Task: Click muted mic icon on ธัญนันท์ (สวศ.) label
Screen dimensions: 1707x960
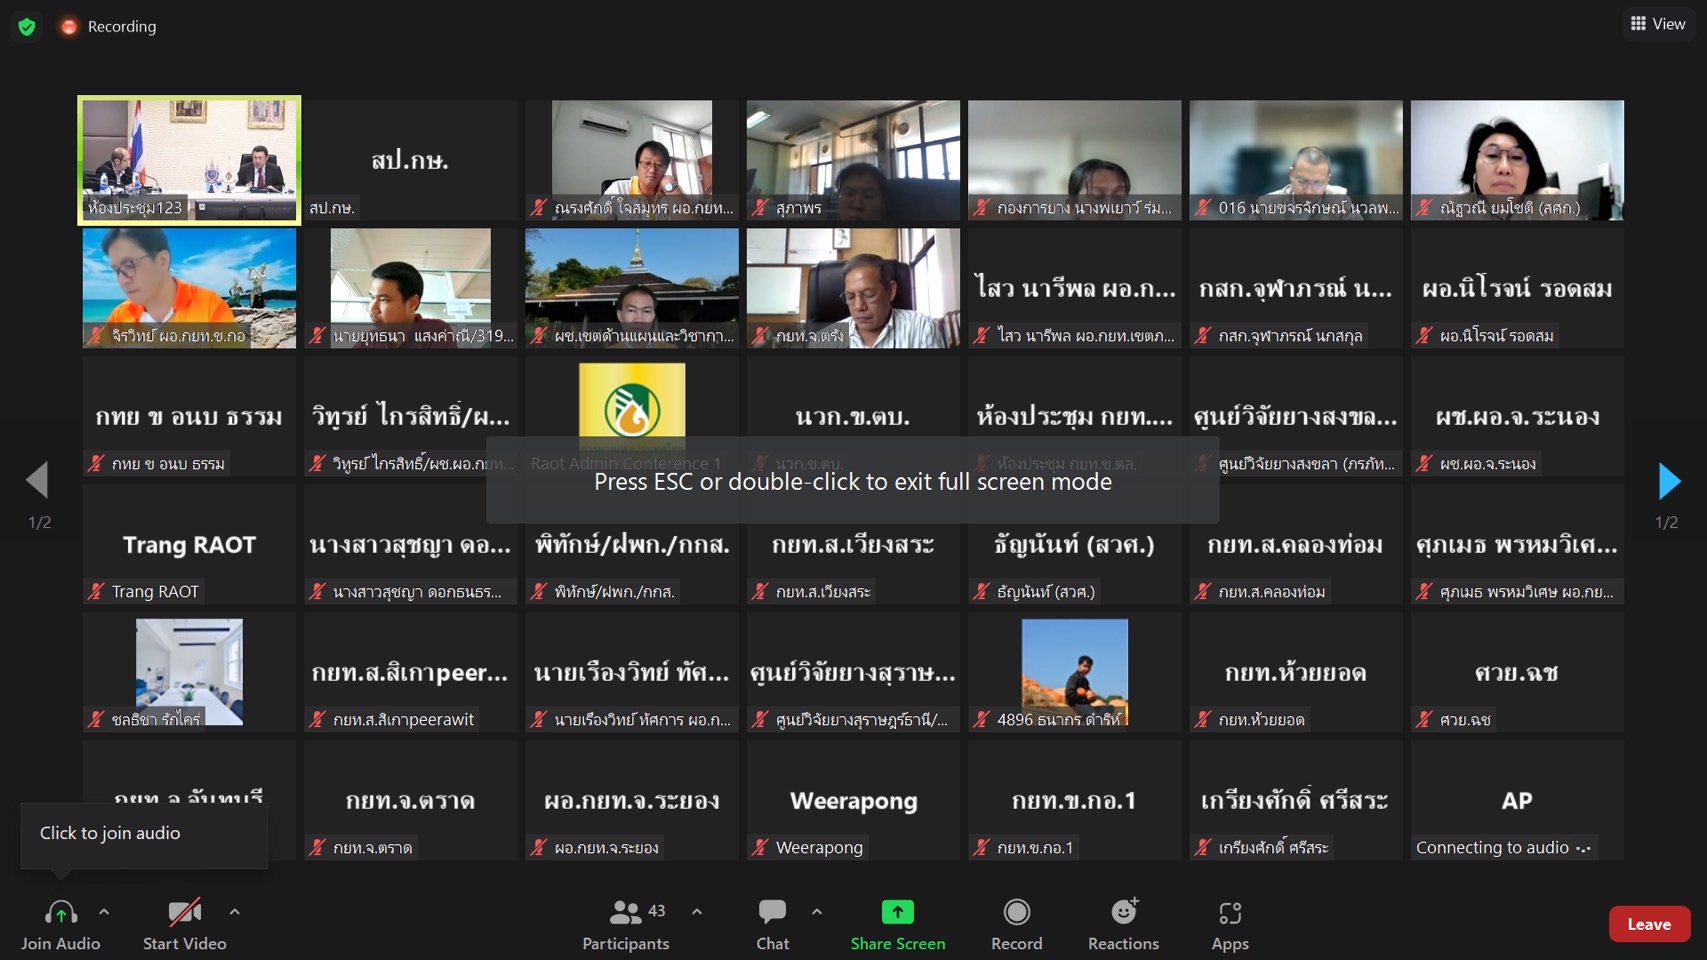Action: click(982, 591)
